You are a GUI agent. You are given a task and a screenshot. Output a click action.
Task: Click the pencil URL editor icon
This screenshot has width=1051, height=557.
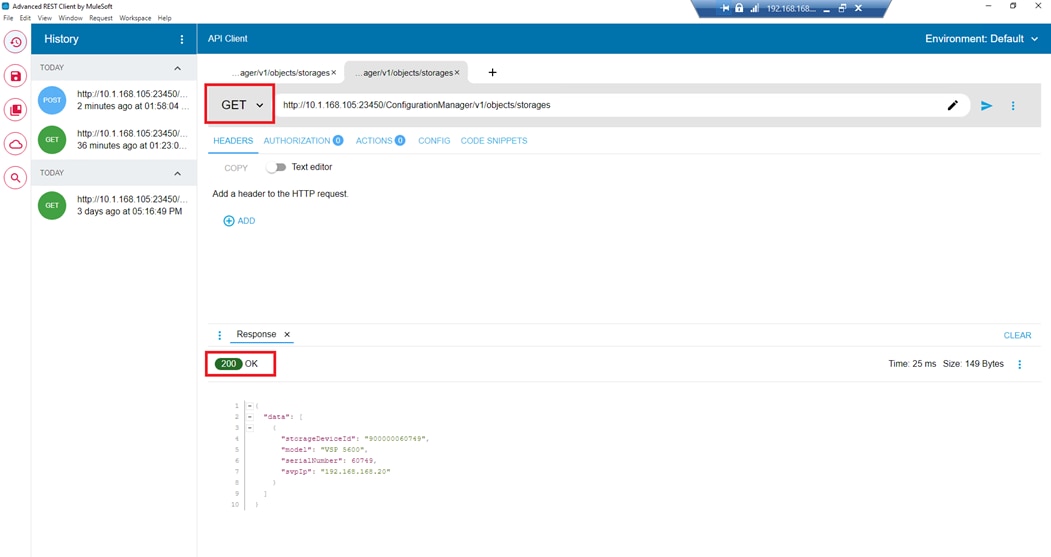coord(952,105)
